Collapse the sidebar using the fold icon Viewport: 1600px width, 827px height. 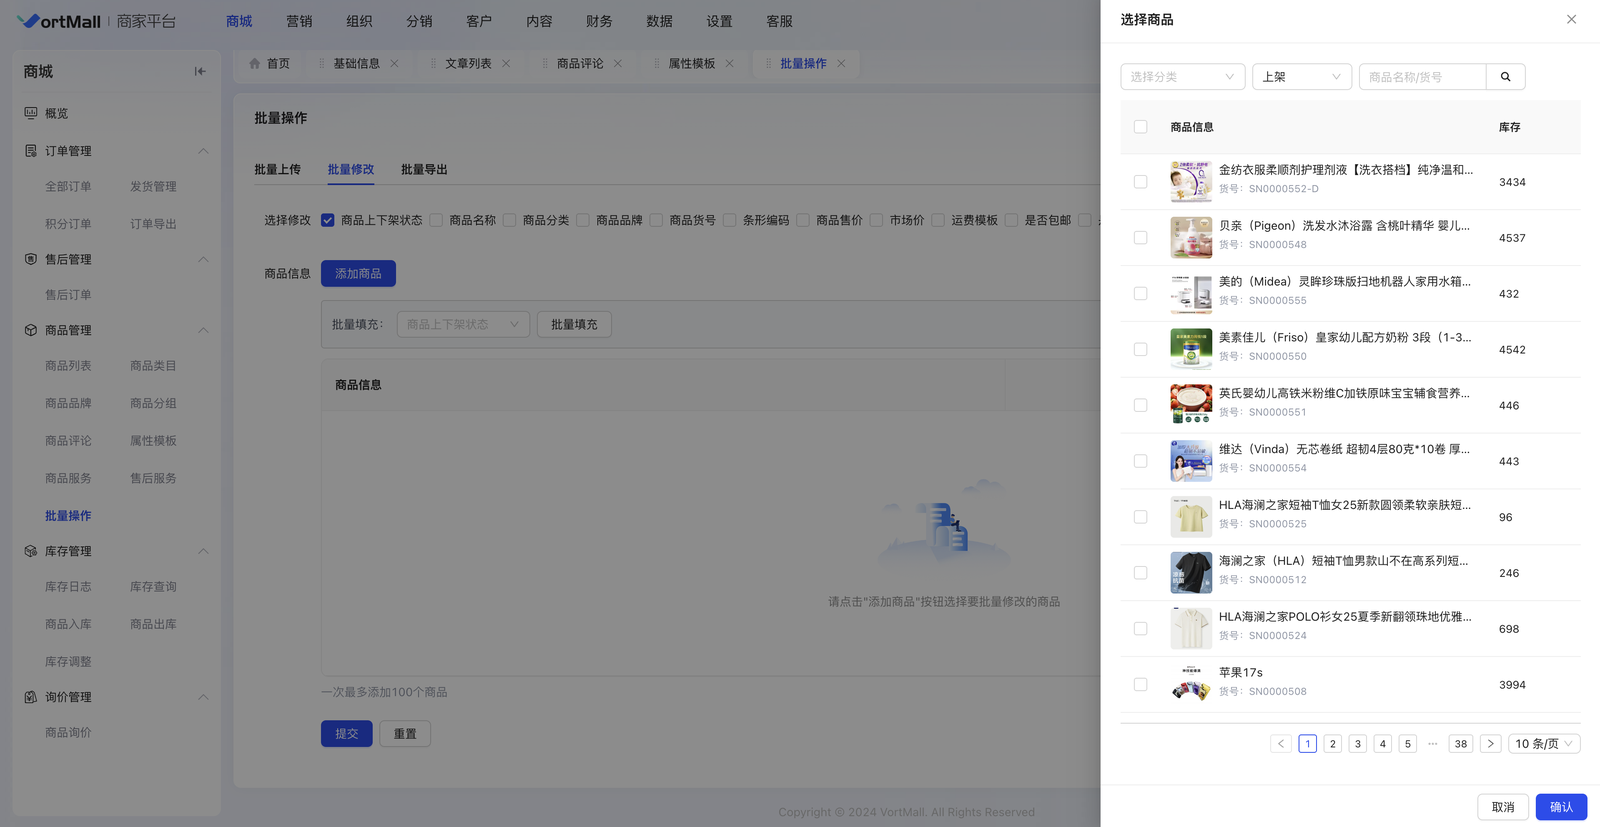[x=200, y=71]
